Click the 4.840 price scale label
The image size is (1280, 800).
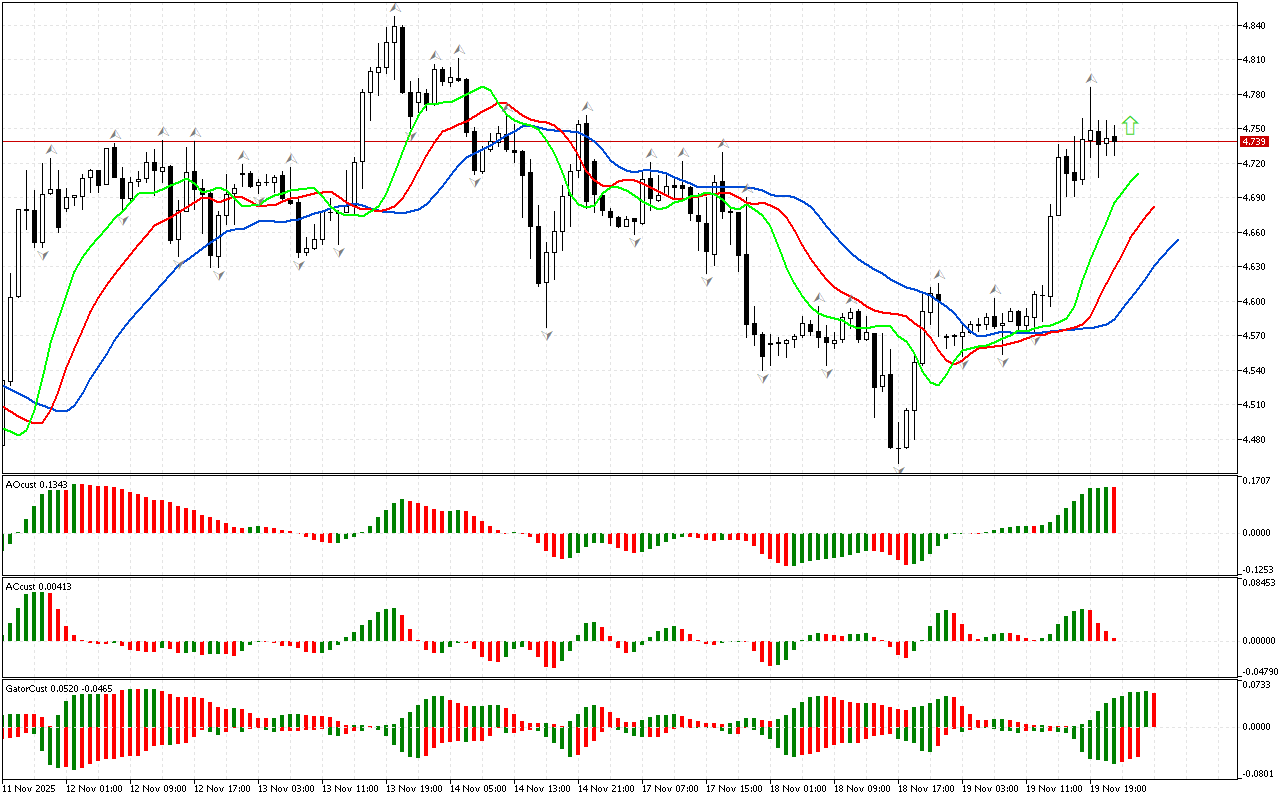coord(1254,26)
